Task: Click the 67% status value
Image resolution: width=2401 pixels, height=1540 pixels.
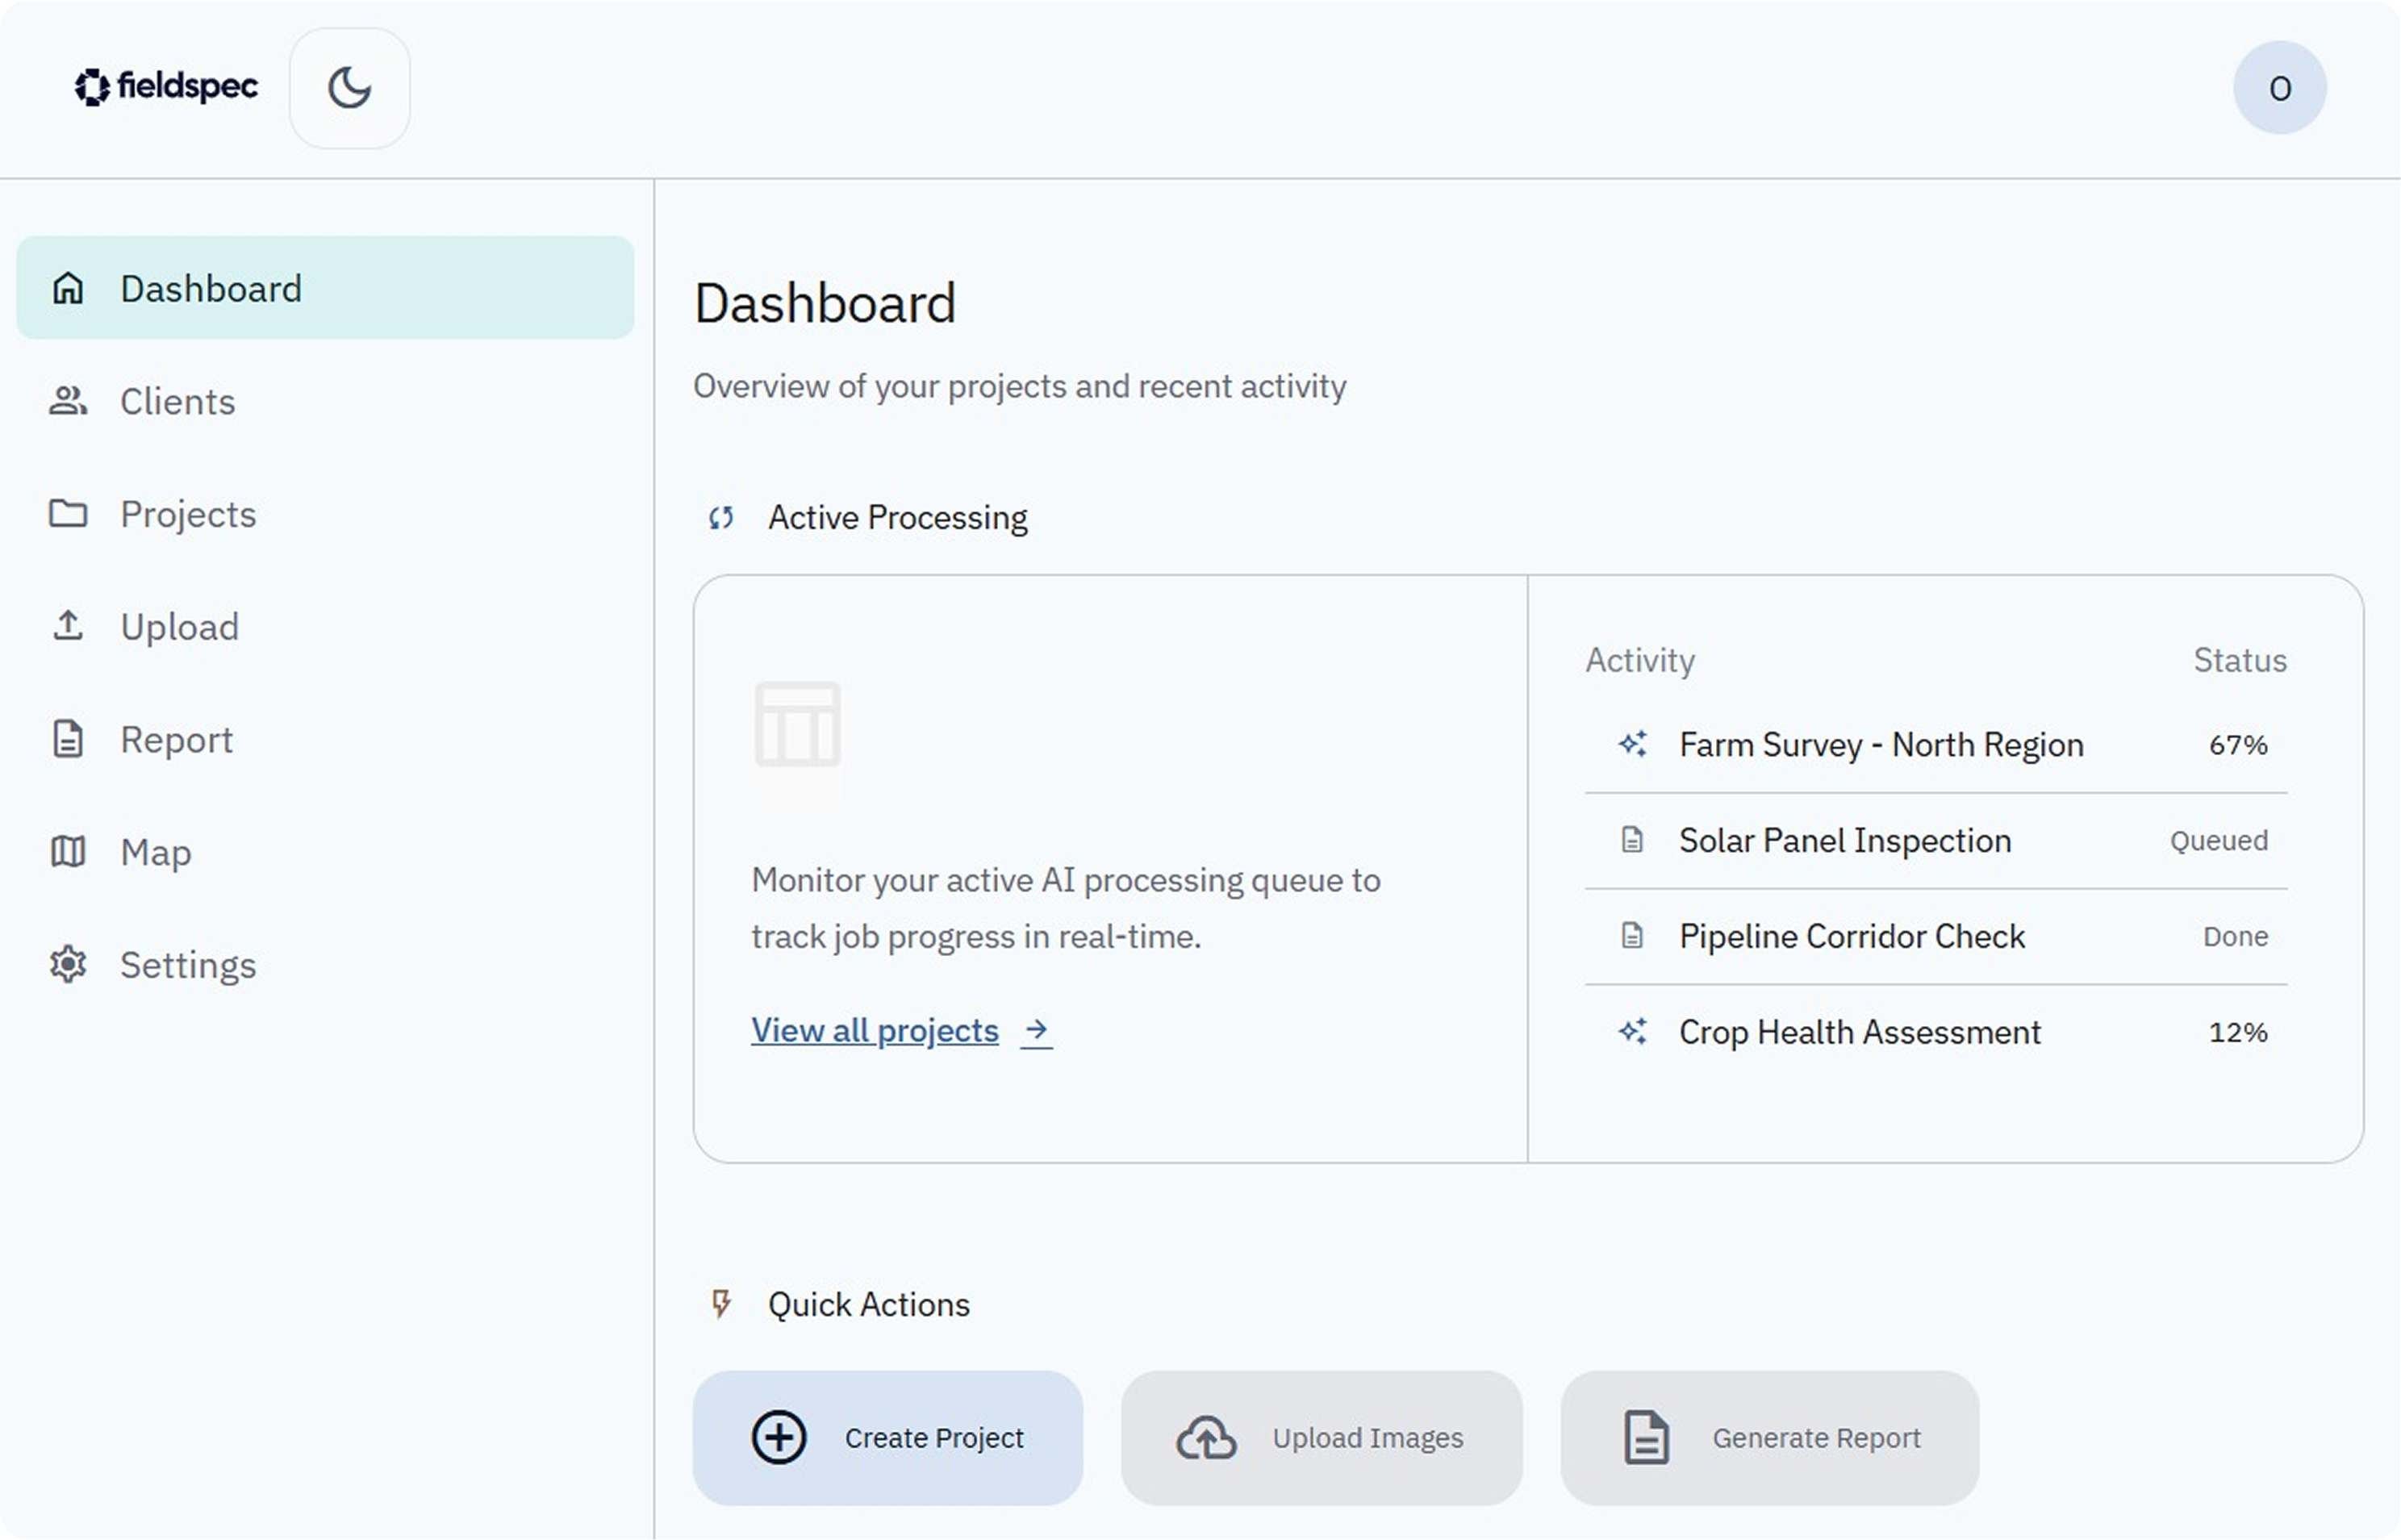Action: 2238,745
